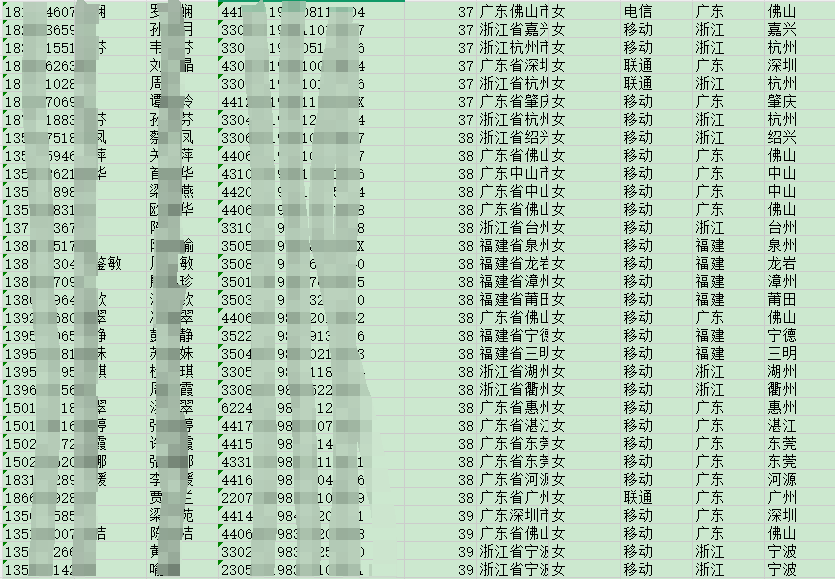Select the 联通 cell in the 广州 row
835x579 pixels.
(638, 498)
